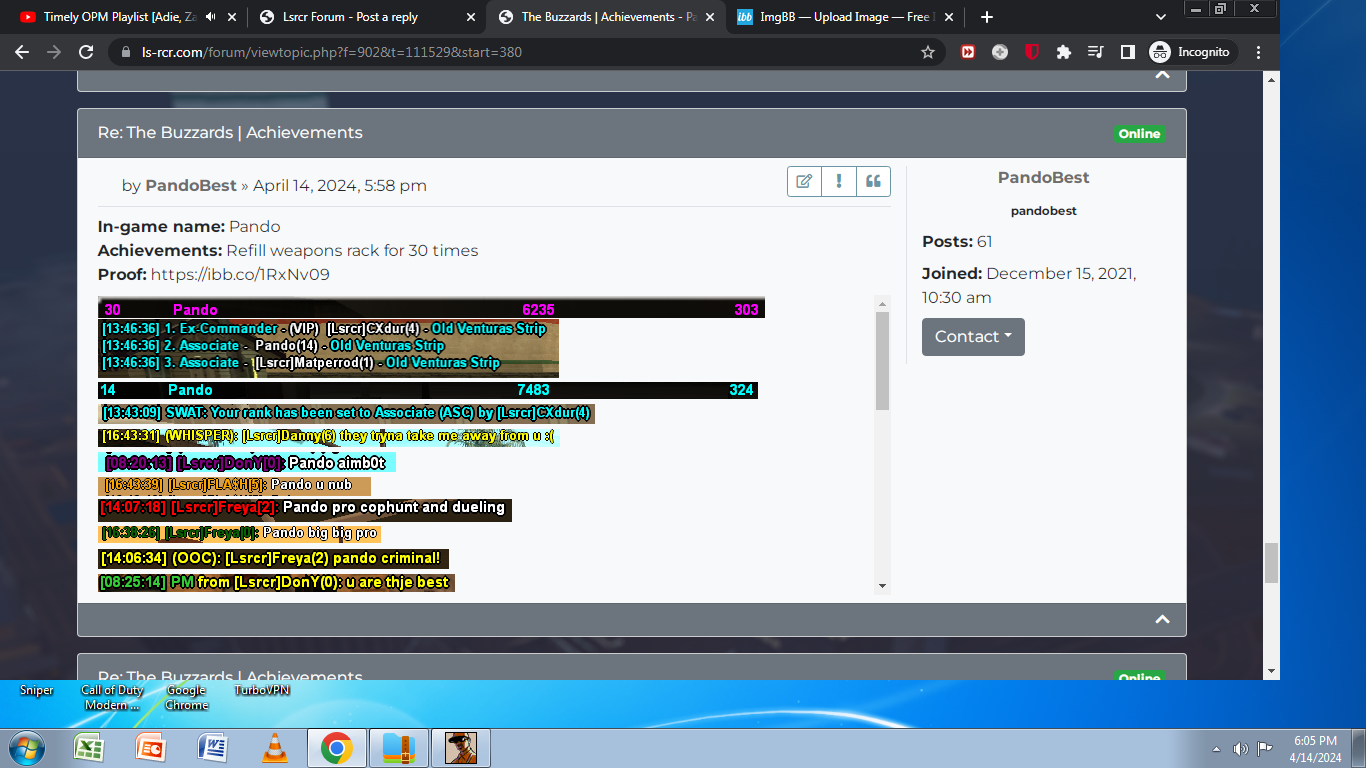Launch Word from the taskbar

coord(213,748)
